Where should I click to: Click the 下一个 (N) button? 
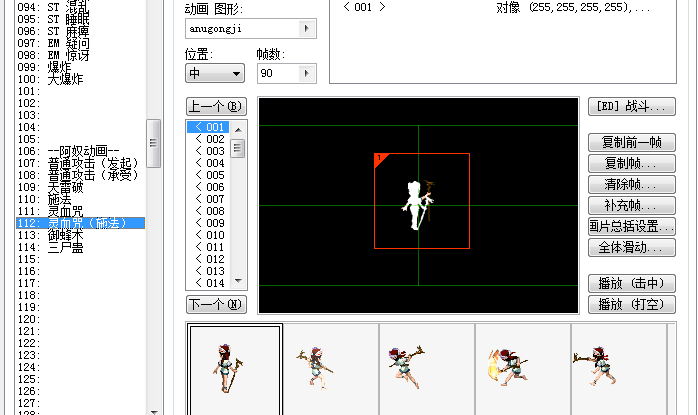coord(216,305)
